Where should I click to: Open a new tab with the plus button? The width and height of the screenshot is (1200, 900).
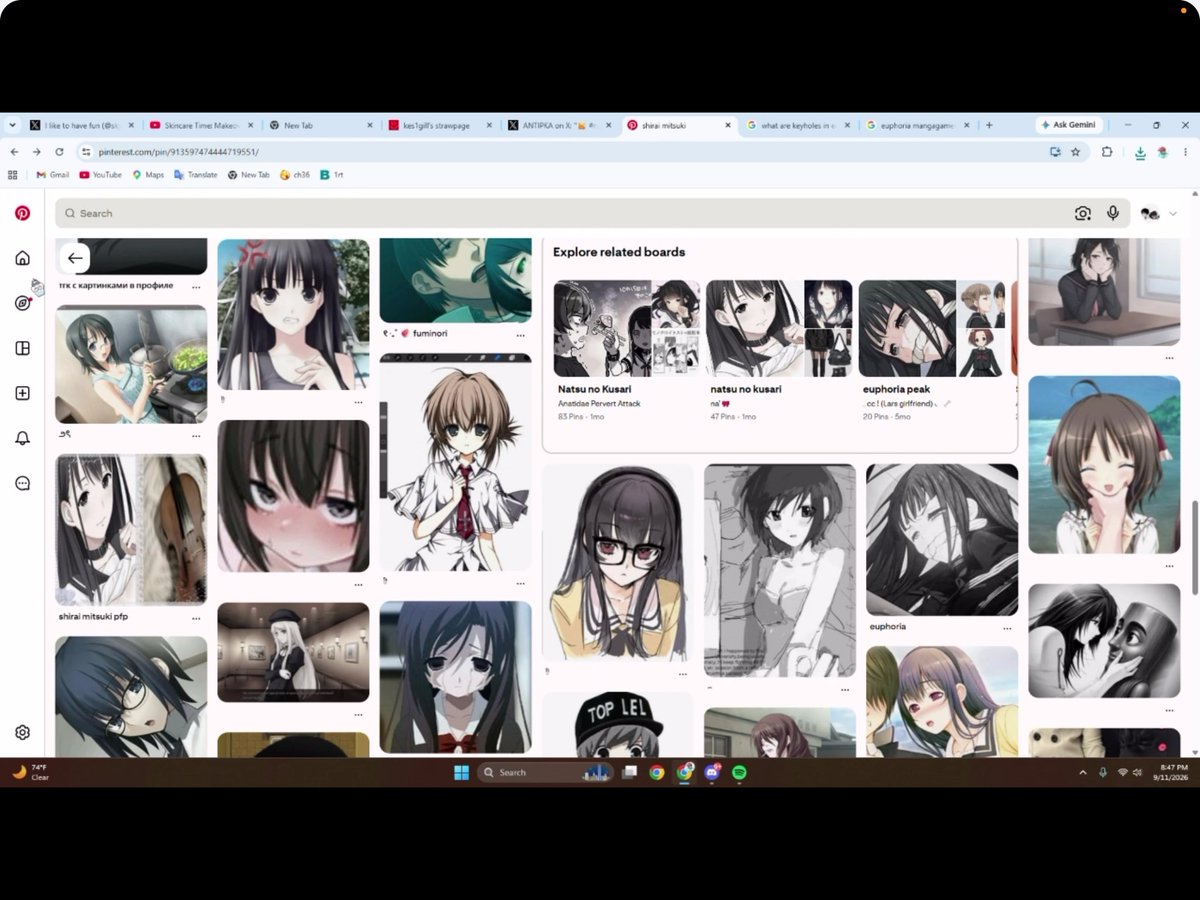click(x=989, y=125)
